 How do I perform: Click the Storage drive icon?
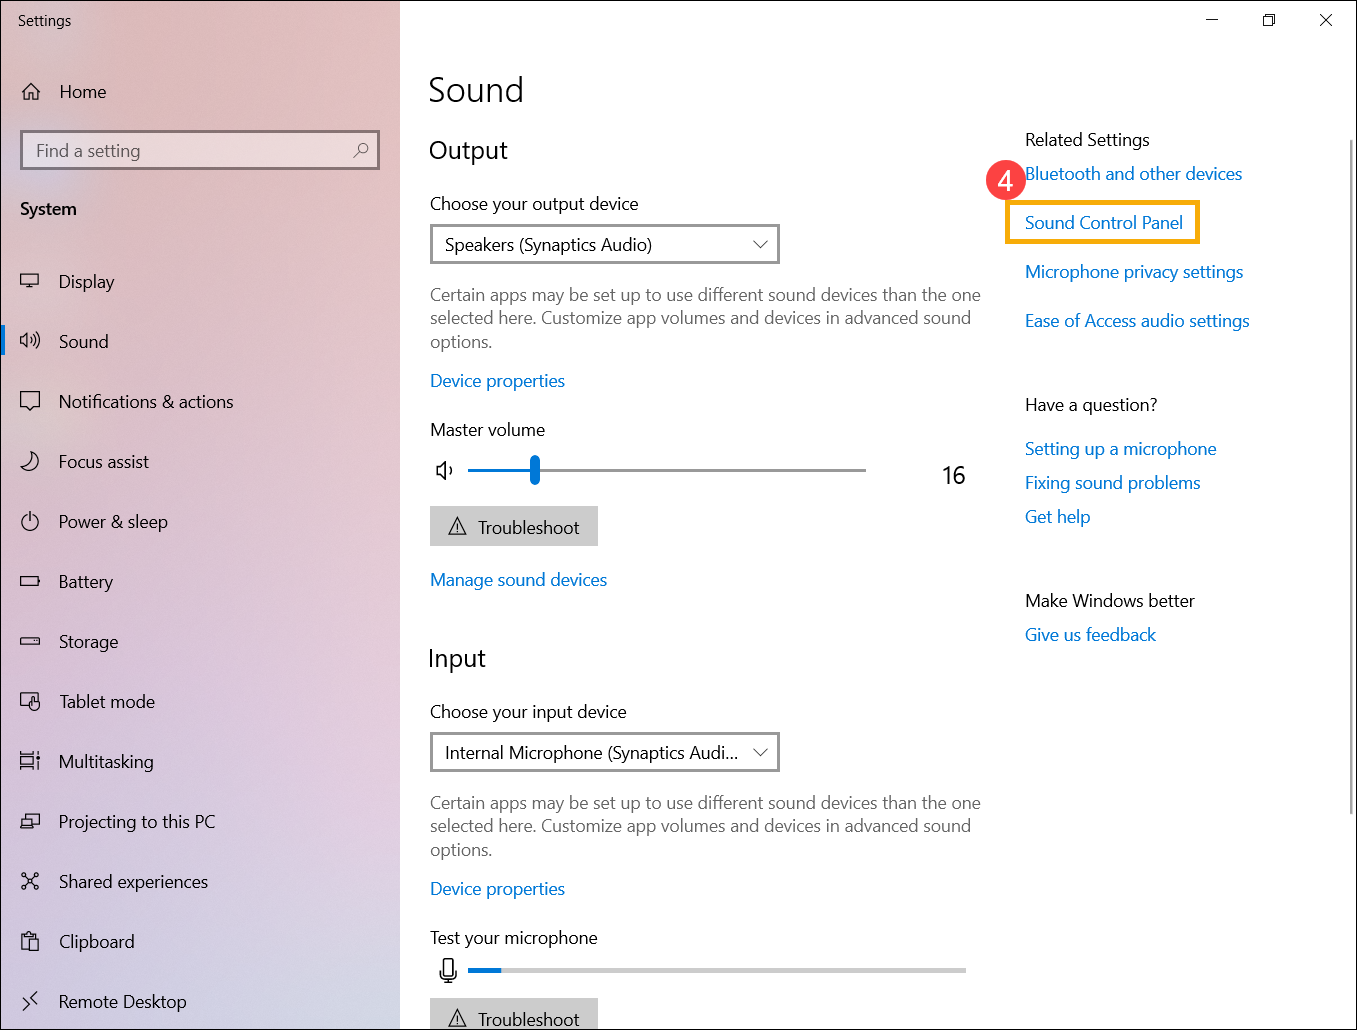click(30, 641)
